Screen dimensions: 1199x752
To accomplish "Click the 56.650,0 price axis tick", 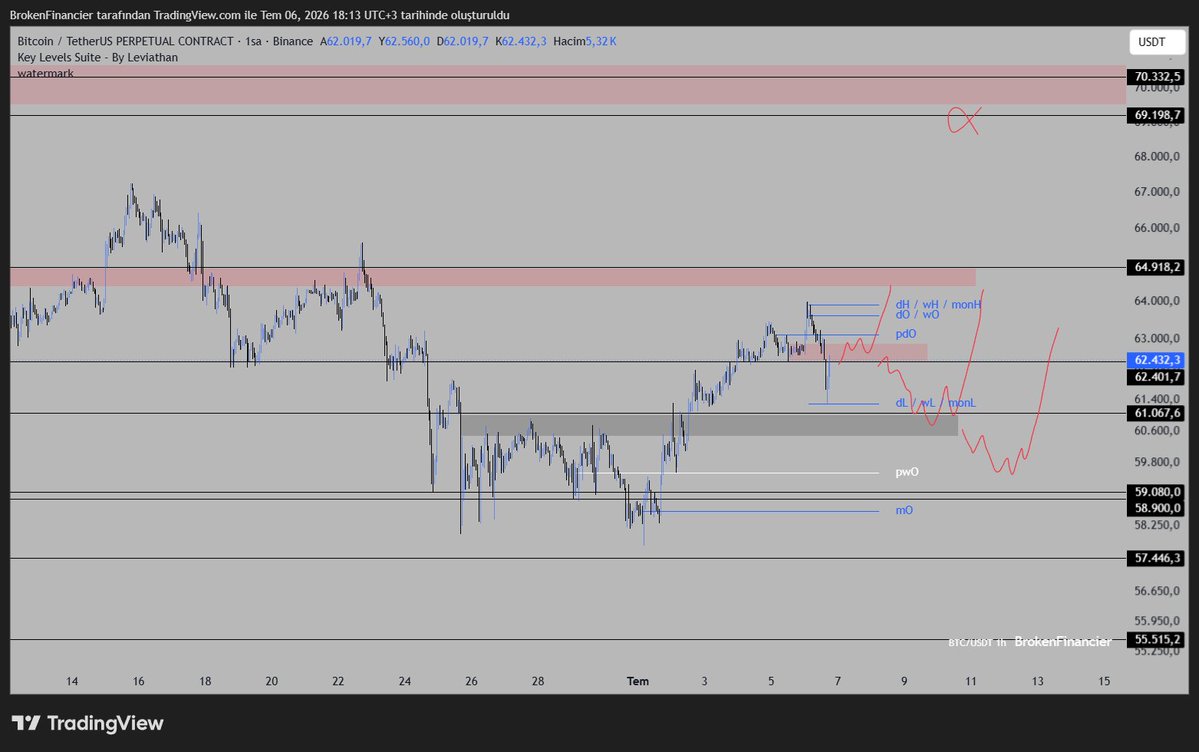I will coord(1157,591).
